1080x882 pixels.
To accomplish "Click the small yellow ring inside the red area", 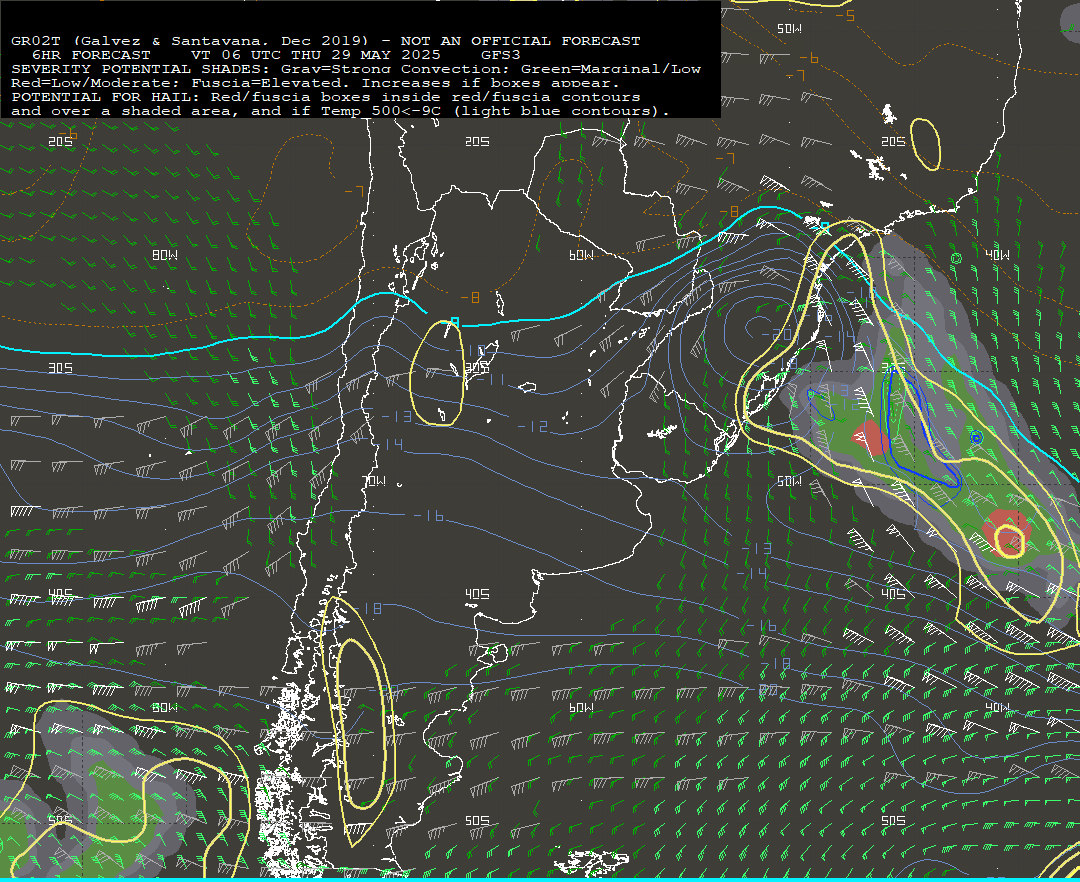I will [x=1010, y=540].
